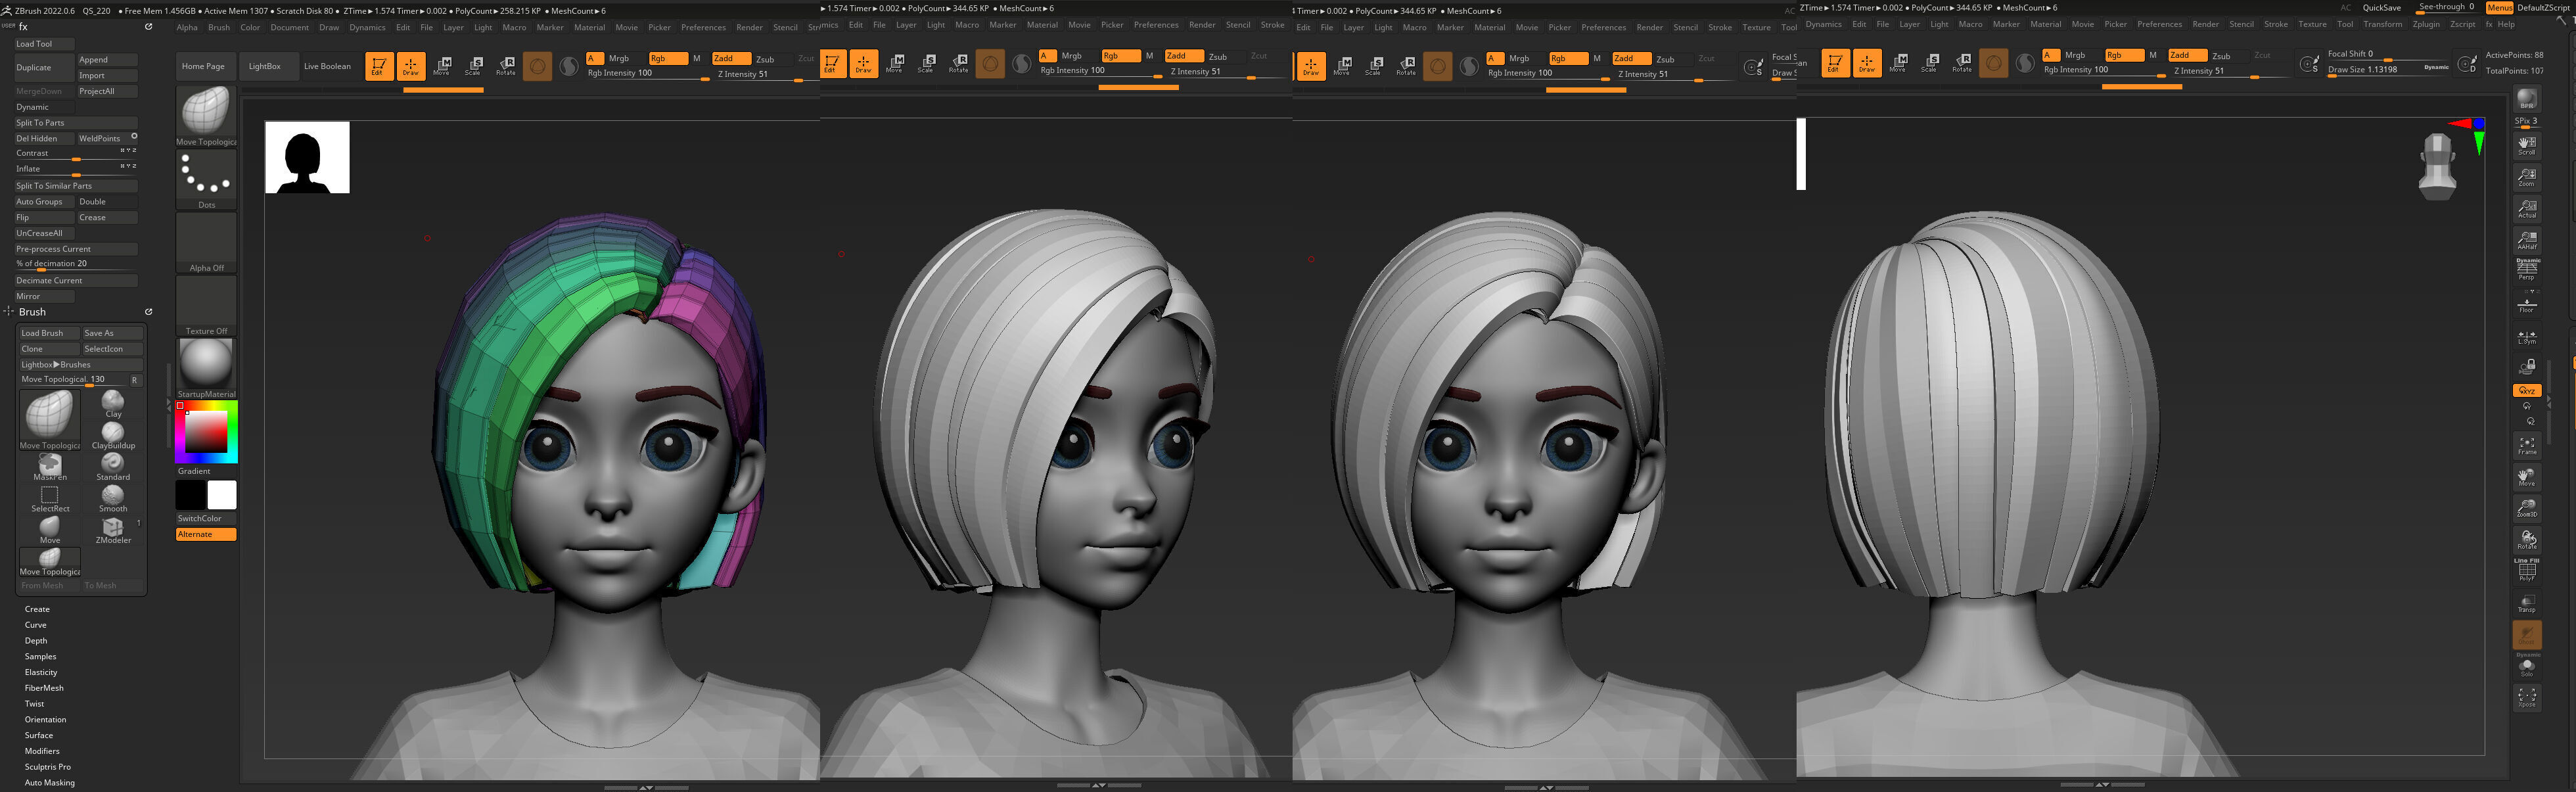Click the Xpose icon

pyautogui.click(x=2526, y=697)
